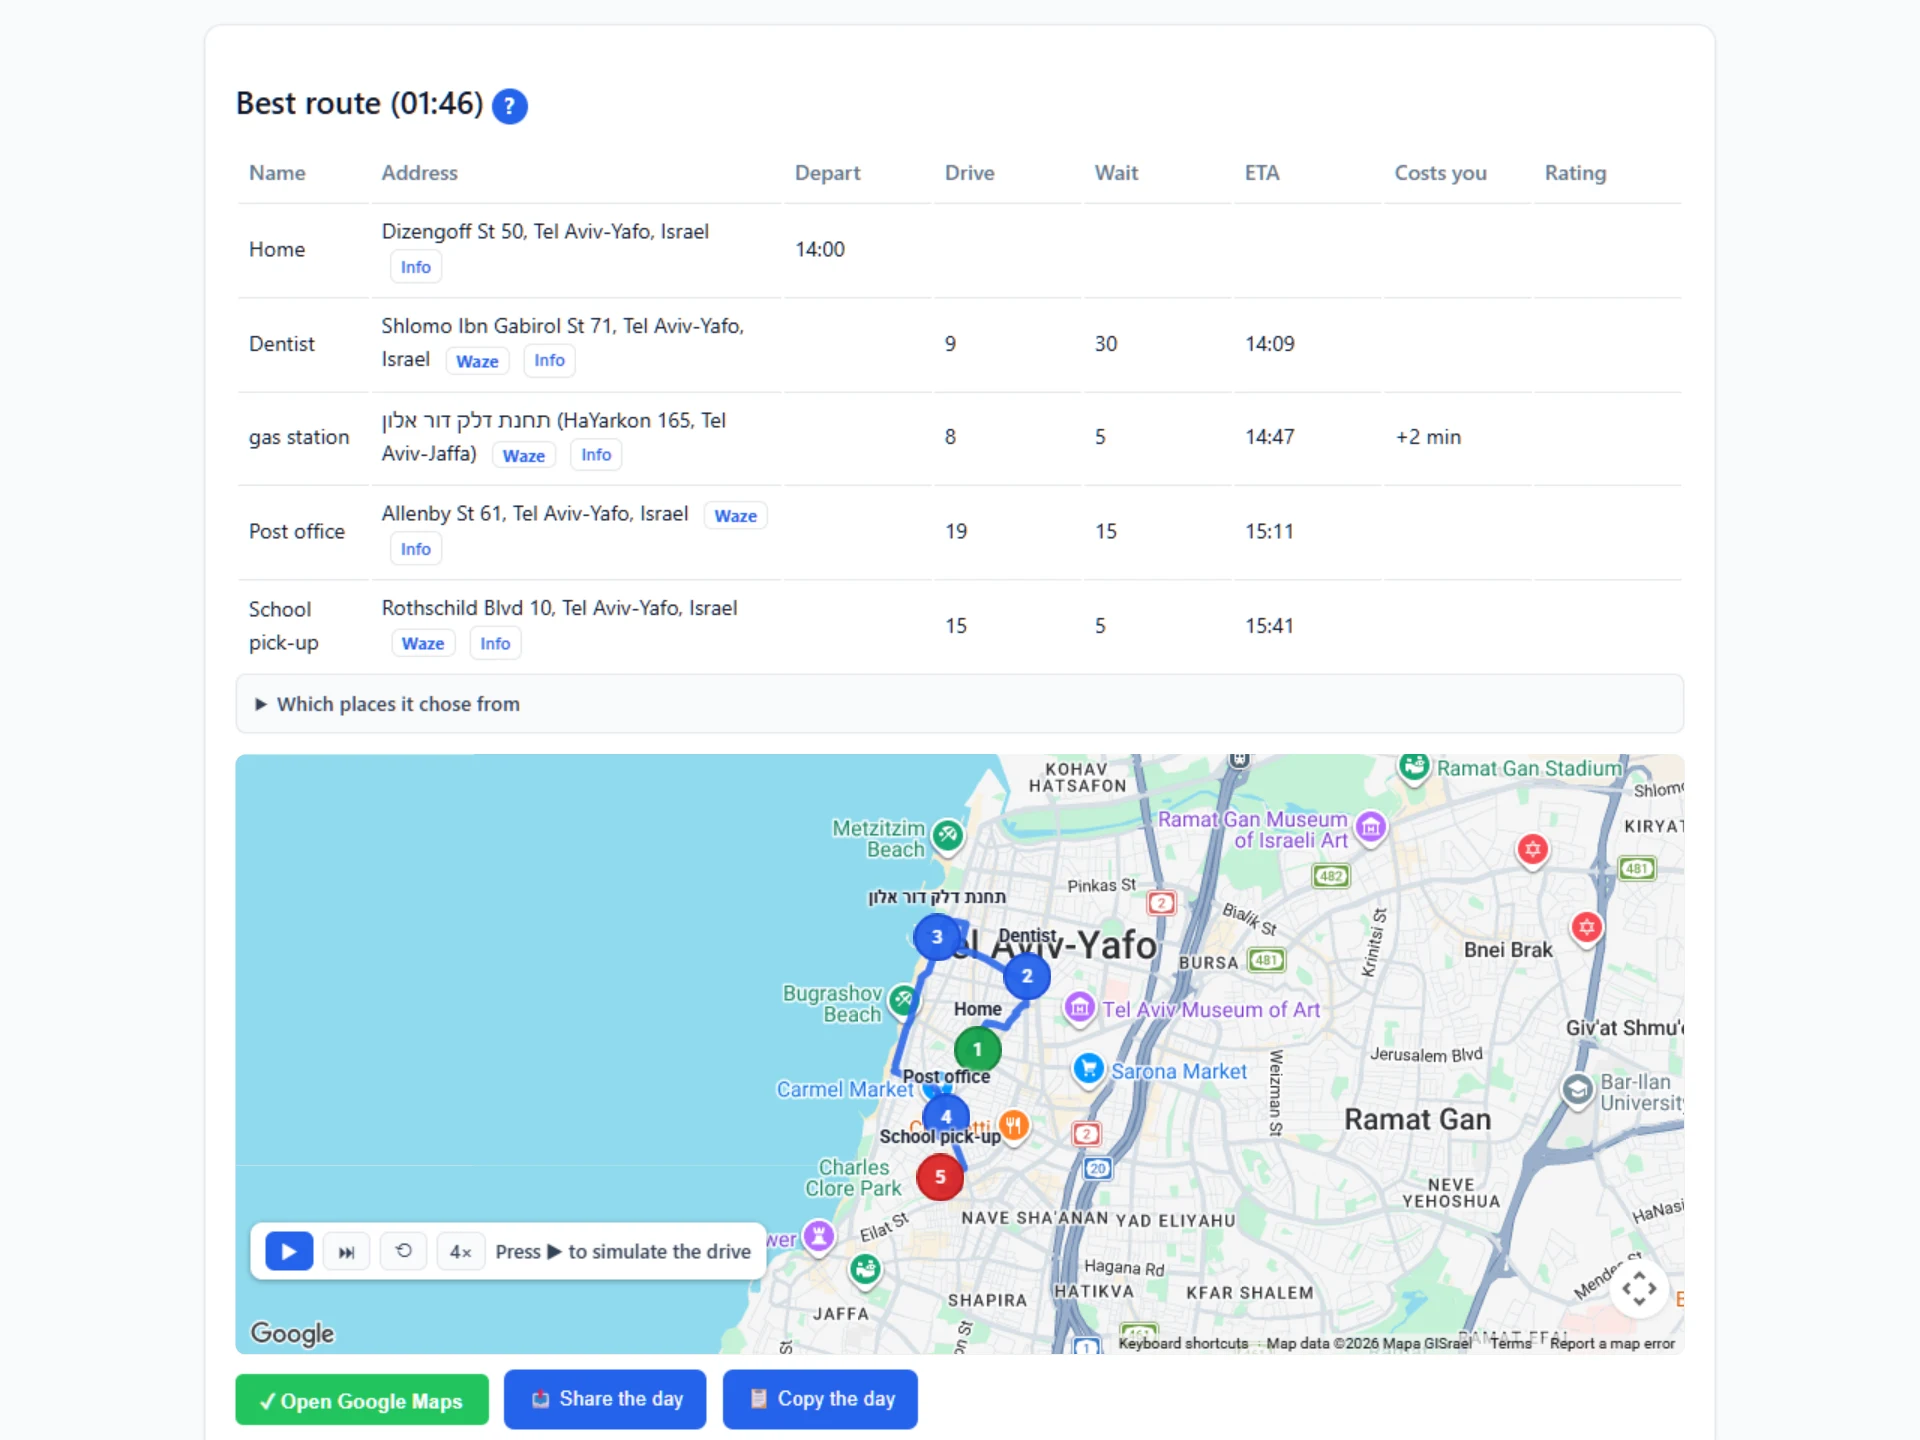Click the orange restaurant pin near School pick-up
The width and height of the screenshot is (1920, 1440).
[1013, 1126]
